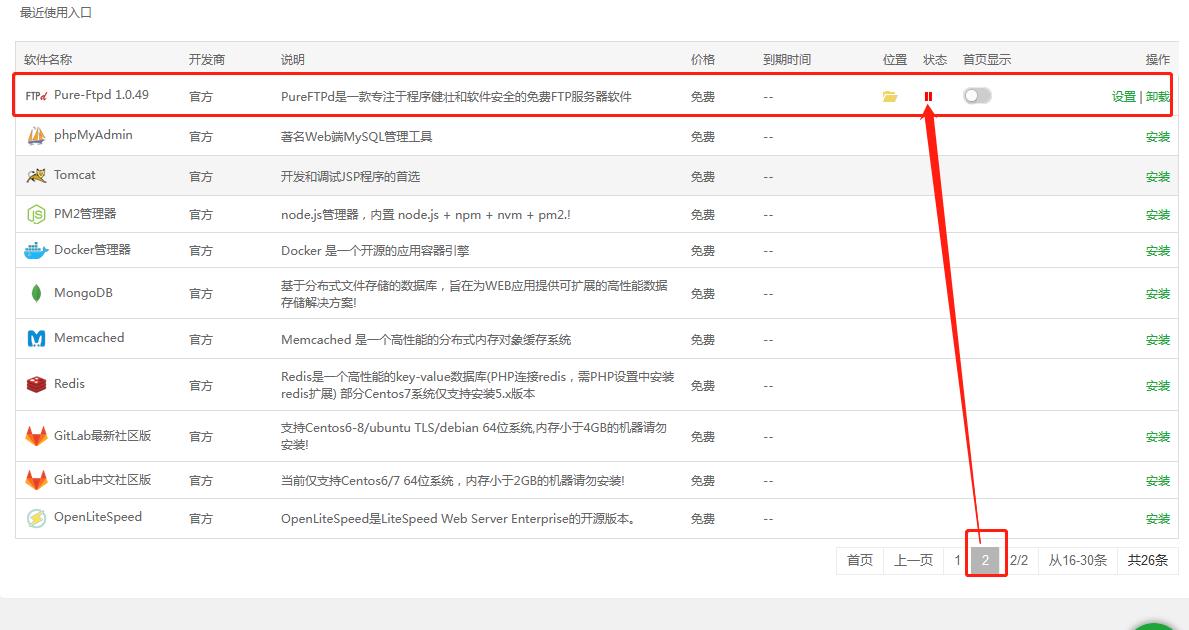Click the Docker whale icon

pos(36,251)
